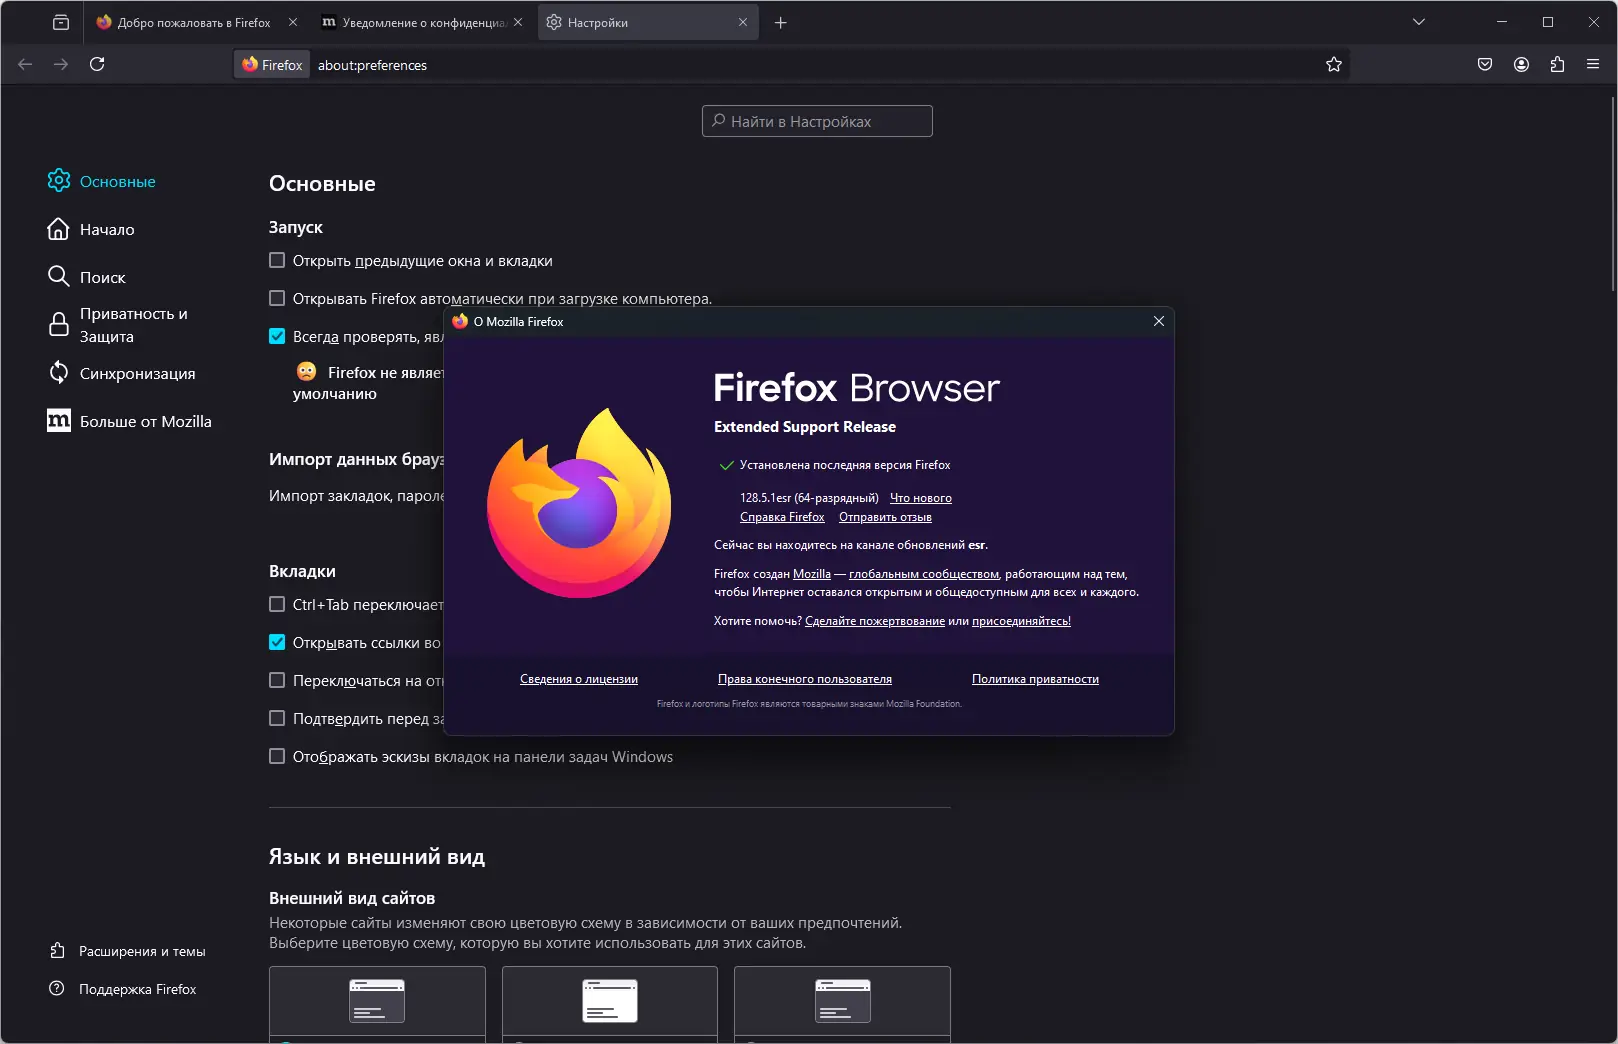Enable 'Открывать Firefox автоматически' checkbox

pyautogui.click(x=277, y=298)
